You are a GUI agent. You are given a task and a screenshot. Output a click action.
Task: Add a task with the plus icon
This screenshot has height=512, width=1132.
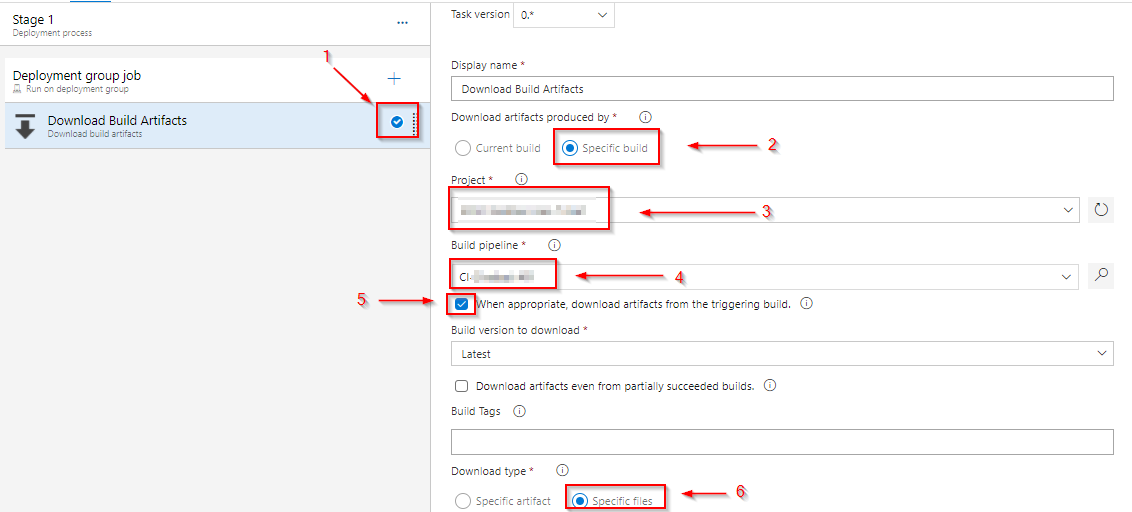(394, 78)
